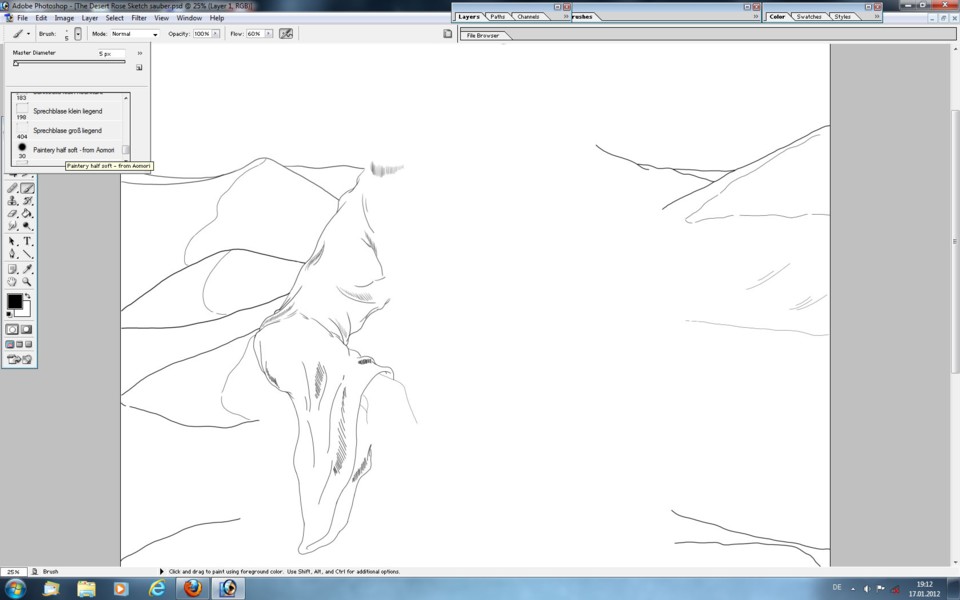
Task: Select the Zoom magnifier tool
Action: [x=27, y=282]
